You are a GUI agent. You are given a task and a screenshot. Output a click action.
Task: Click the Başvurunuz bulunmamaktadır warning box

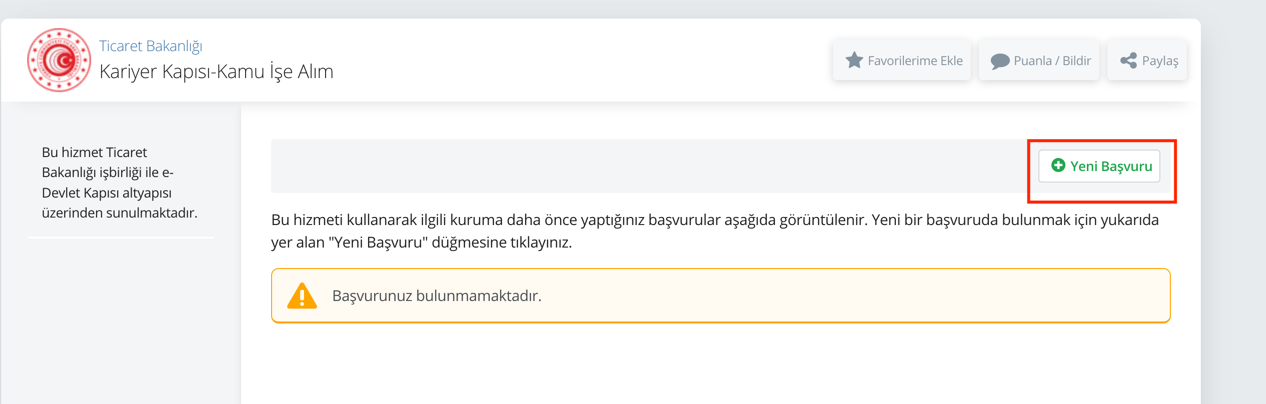coord(720,296)
